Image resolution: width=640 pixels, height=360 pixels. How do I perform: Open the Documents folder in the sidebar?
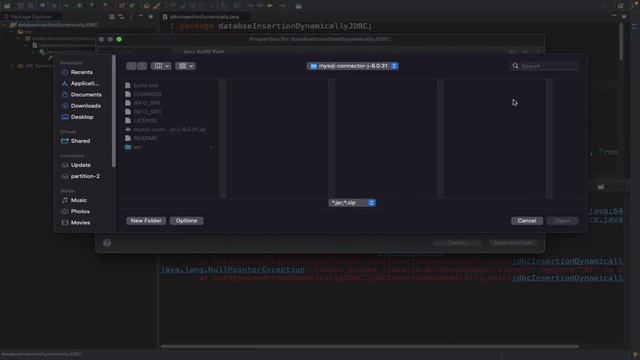click(81, 95)
